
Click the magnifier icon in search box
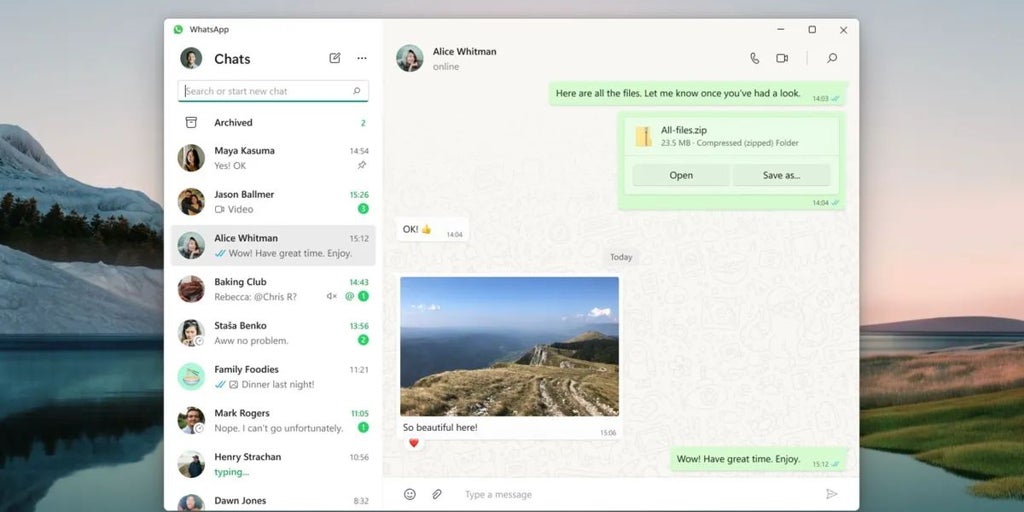(x=357, y=91)
